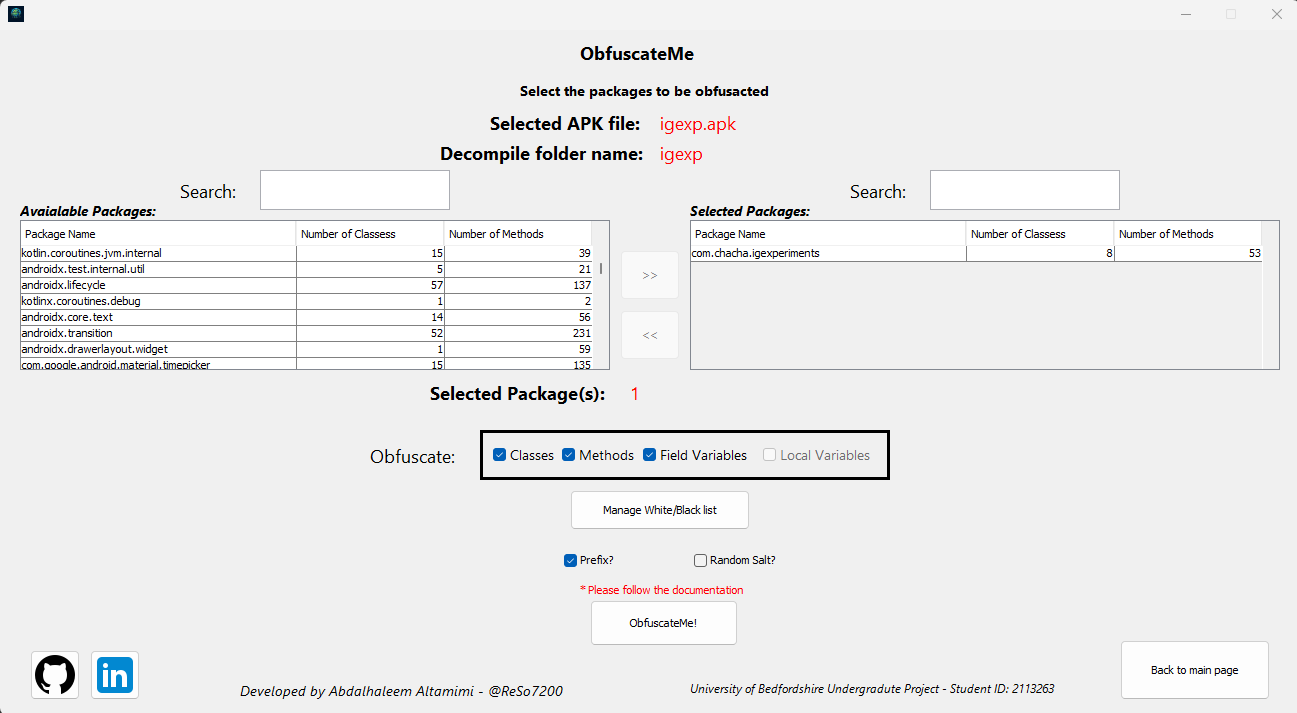This screenshot has height=713, width=1297.
Task: Click the app icon in title bar
Action: [16, 14]
